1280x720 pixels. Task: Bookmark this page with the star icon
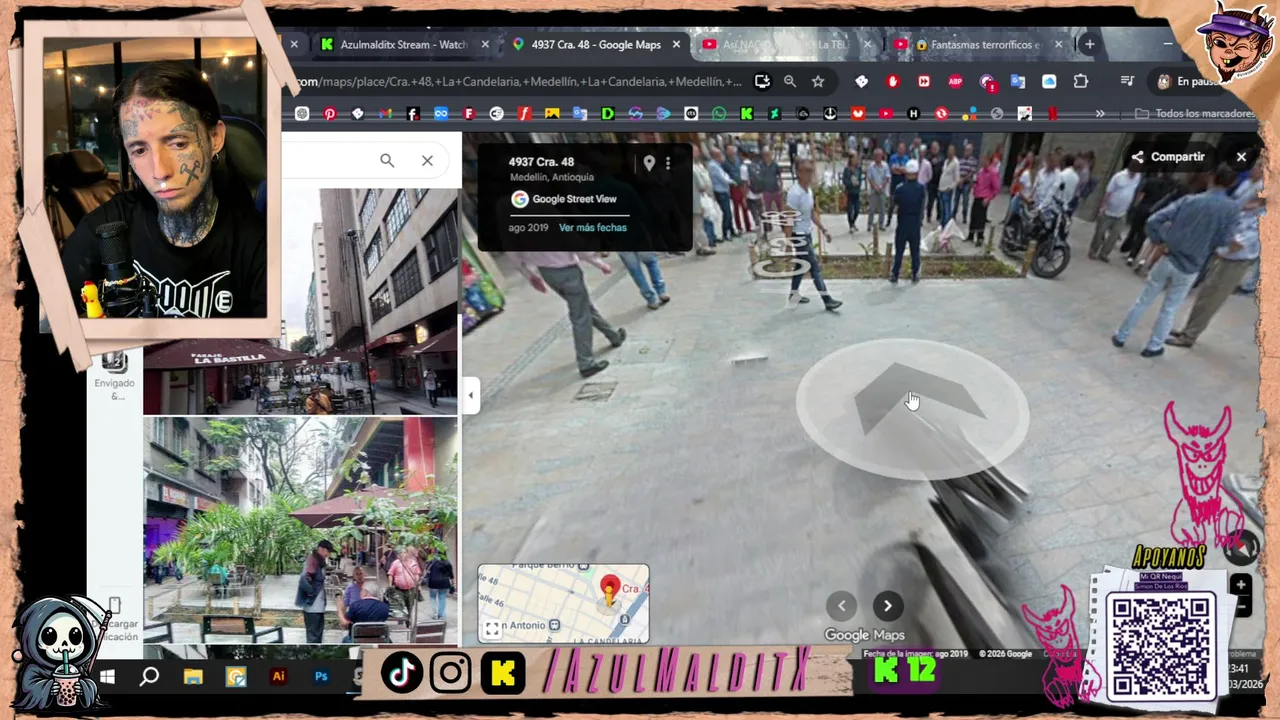pos(818,81)
